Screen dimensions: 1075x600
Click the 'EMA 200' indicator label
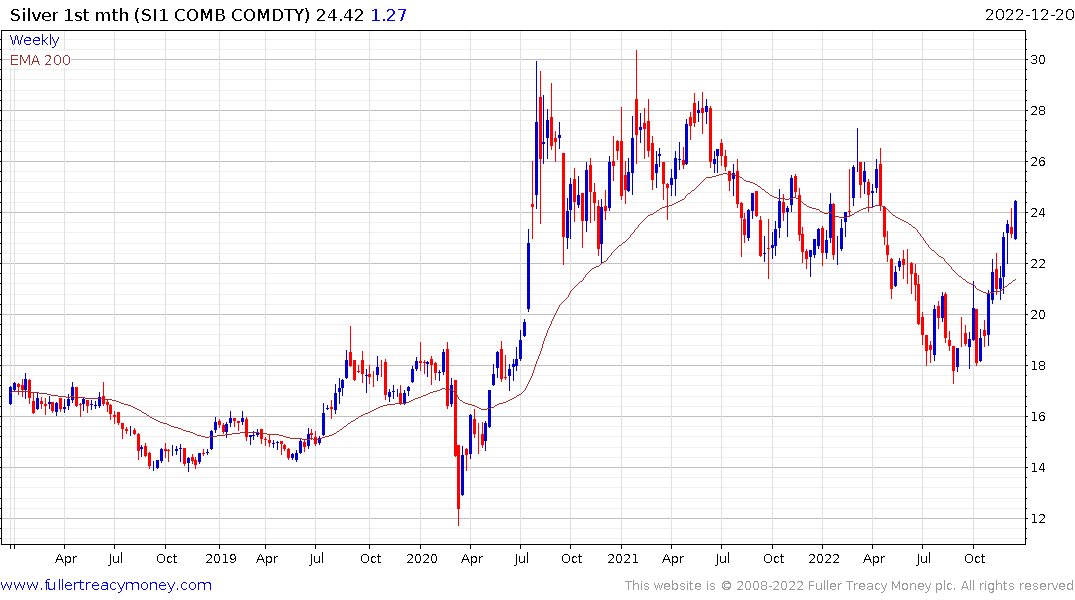(40, 60)
